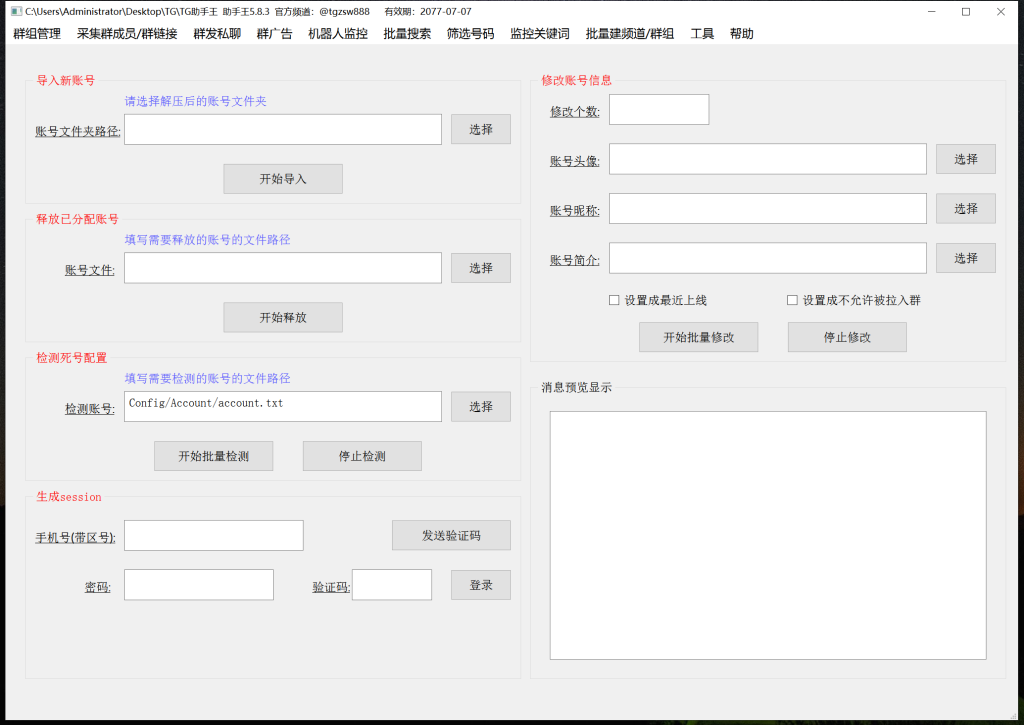This screenshot has height=725, width=1024.
Task: Focus the 账号昵称 input field
Action: tap(767, 208)
